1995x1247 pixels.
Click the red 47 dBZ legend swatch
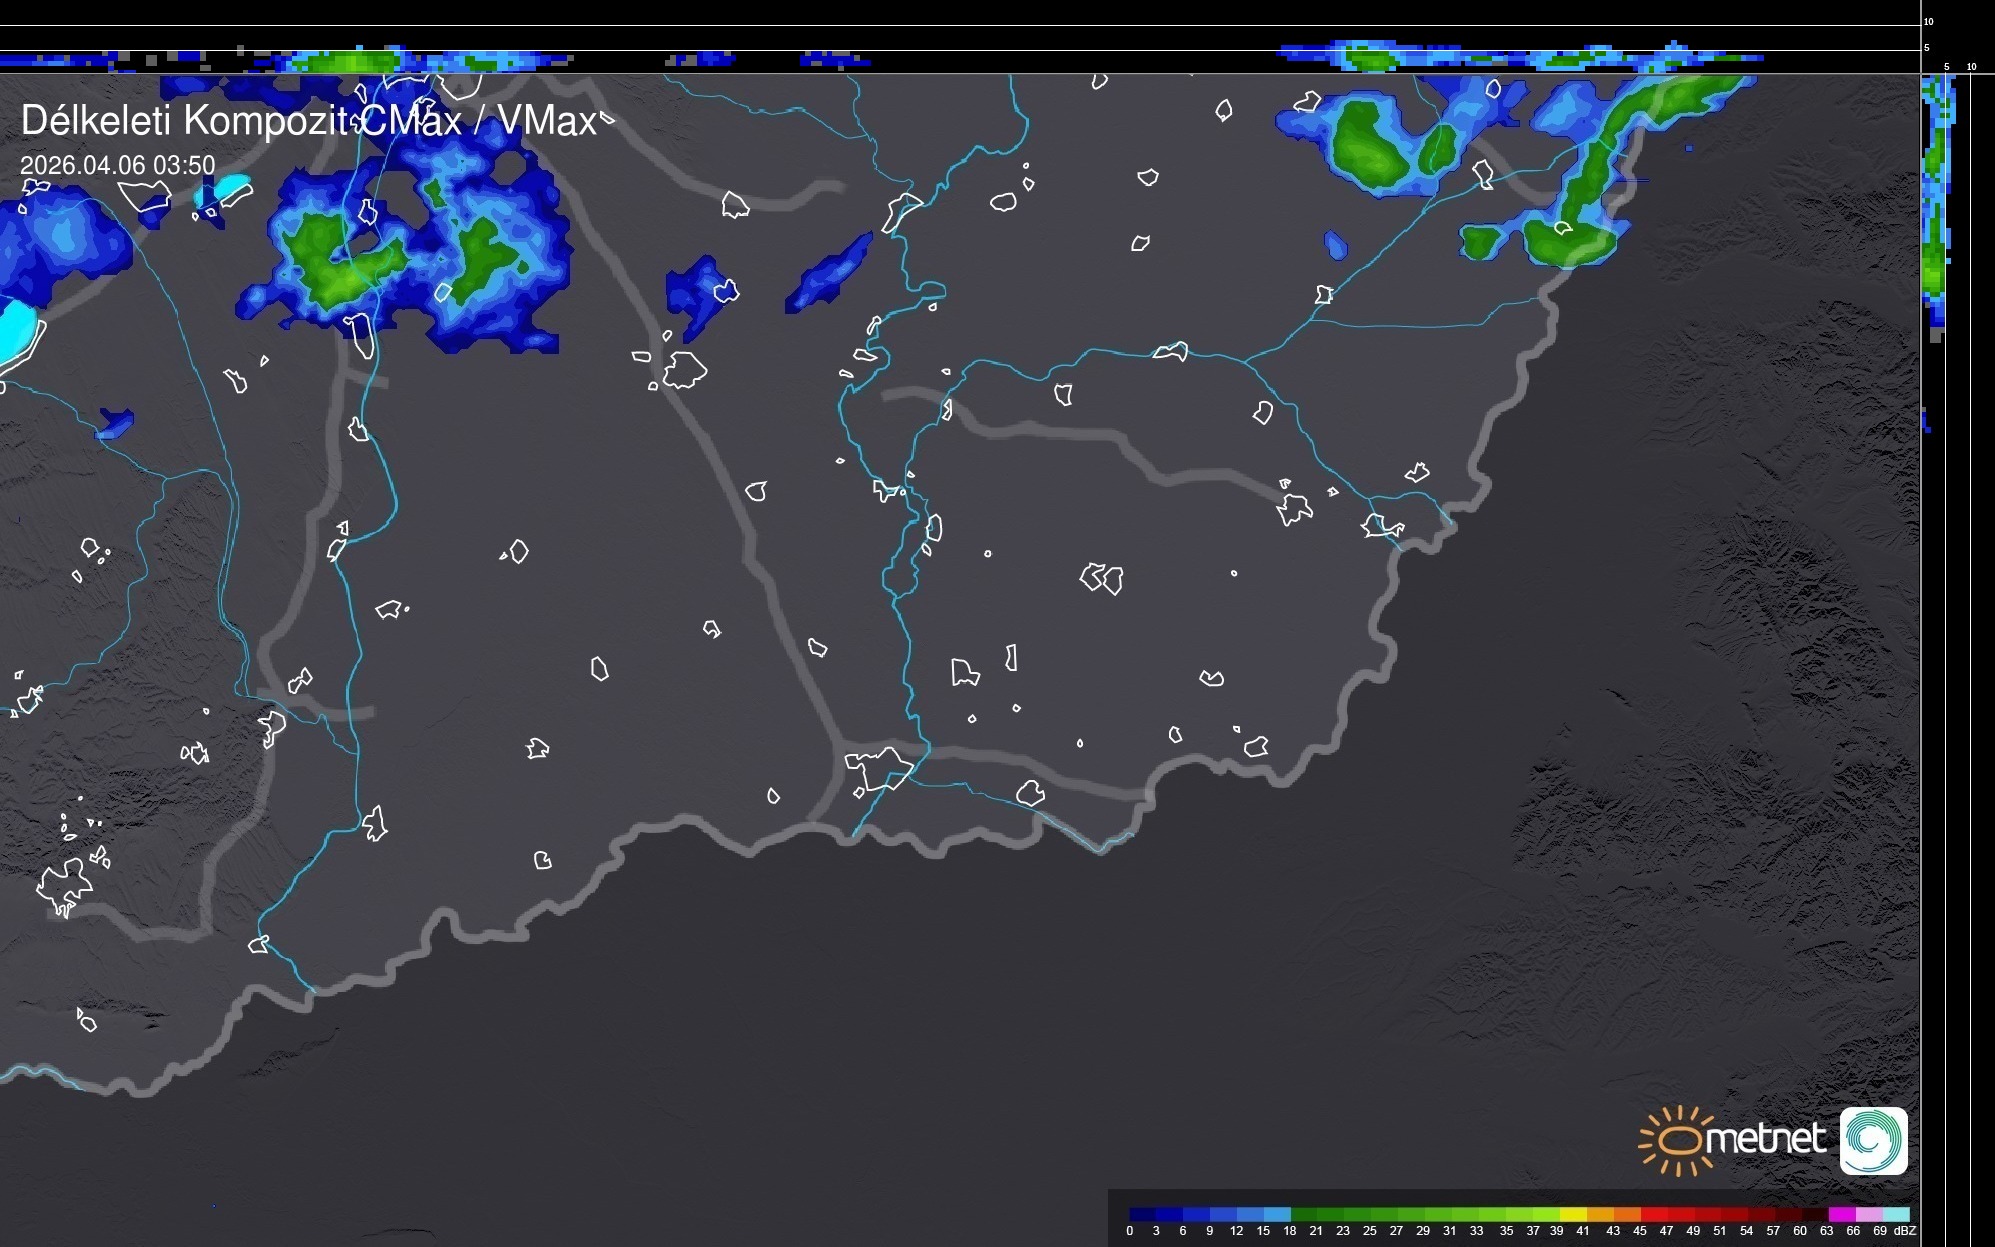pyautogui.click(x=1680, y=1215)
